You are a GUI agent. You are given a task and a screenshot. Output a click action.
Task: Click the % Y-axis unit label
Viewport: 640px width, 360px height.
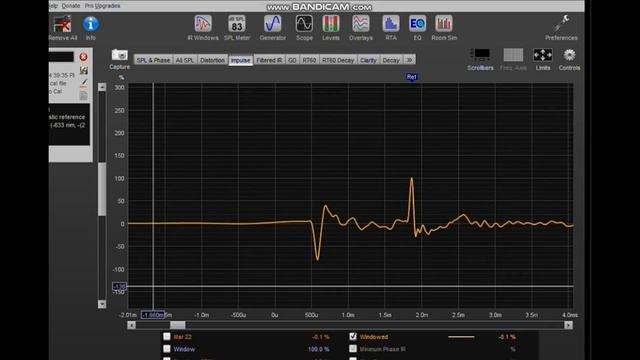(x=121, y=77)
